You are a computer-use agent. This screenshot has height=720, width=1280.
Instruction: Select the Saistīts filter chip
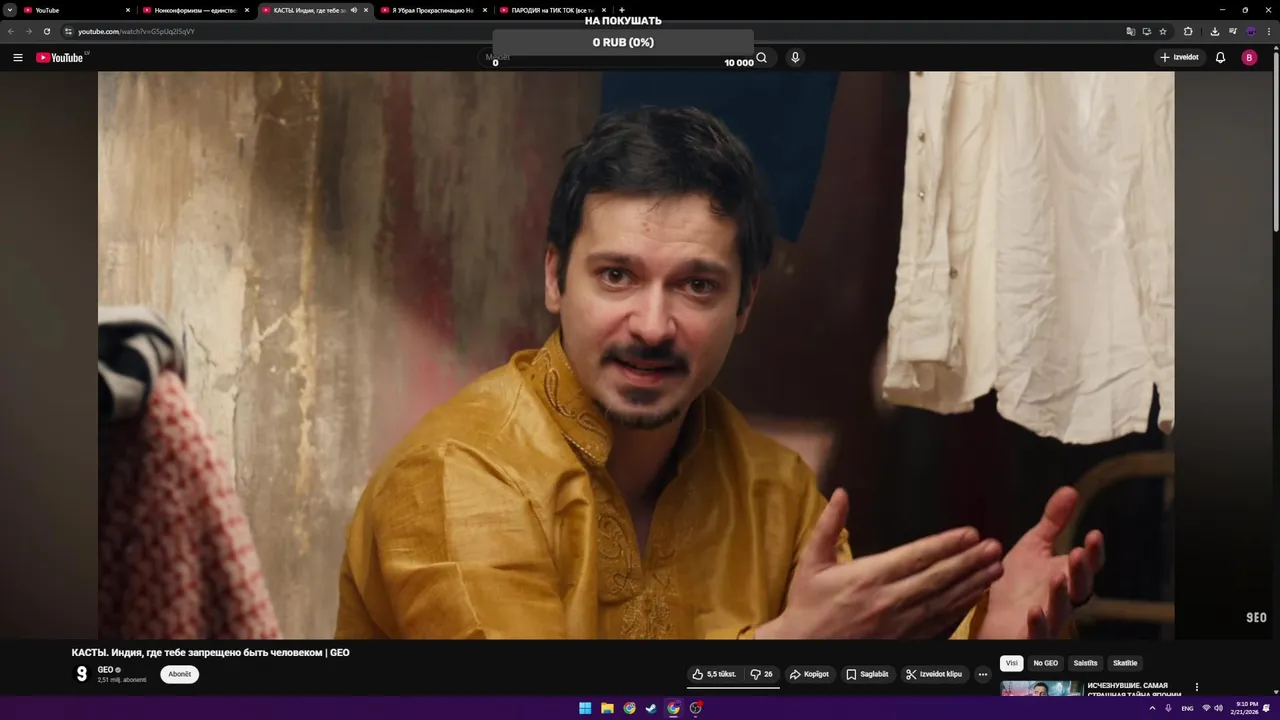point(1085,663)
